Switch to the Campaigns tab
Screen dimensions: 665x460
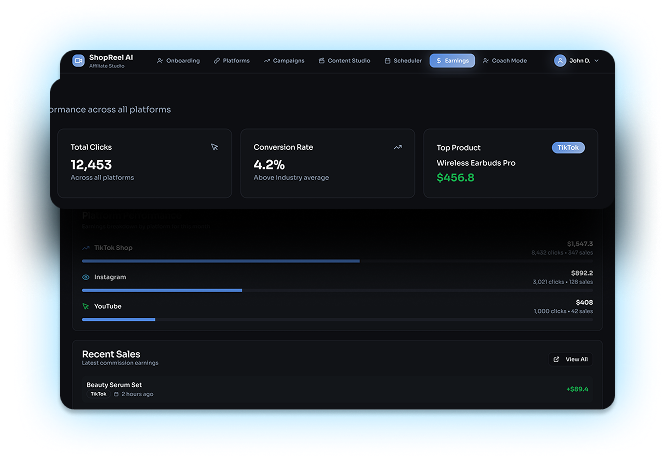(286, 61)
